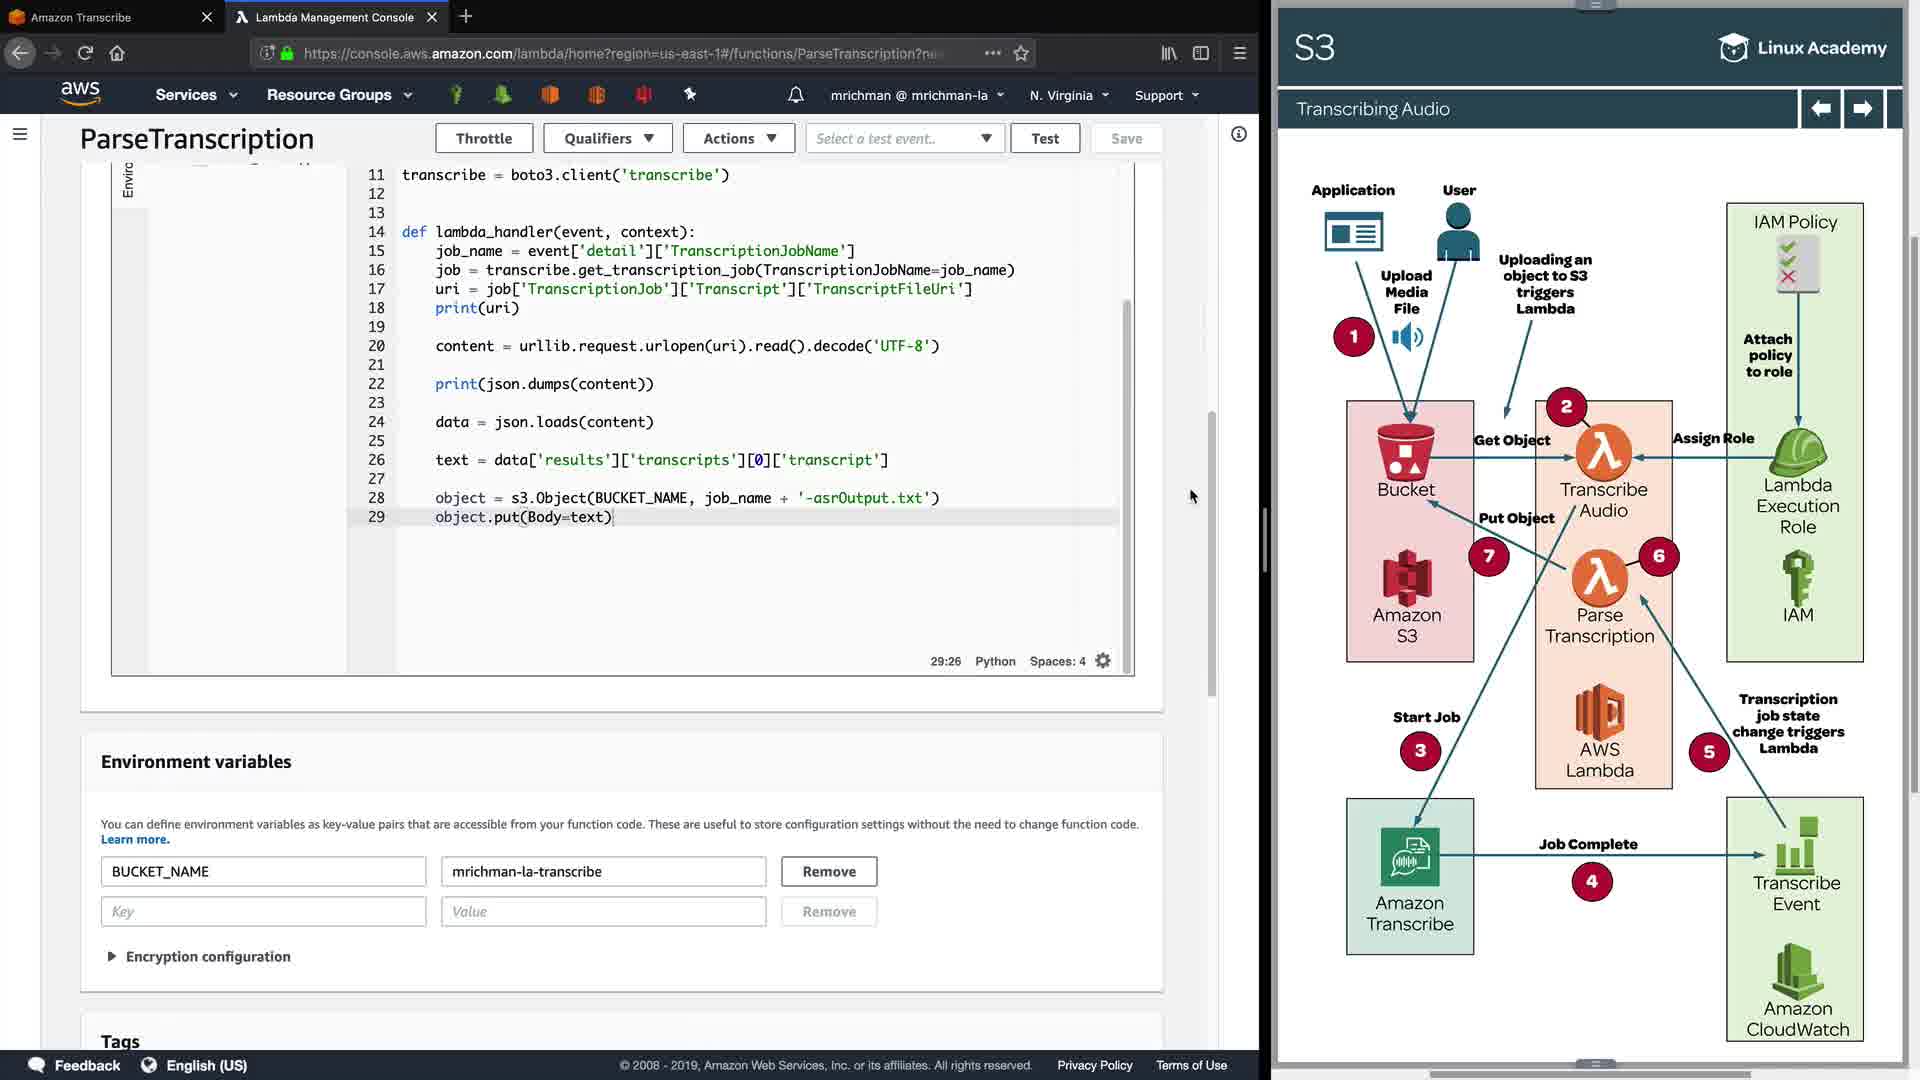Click the empty Key input field
This screenshot has height=1080, width=1920.
click(263, 912)
